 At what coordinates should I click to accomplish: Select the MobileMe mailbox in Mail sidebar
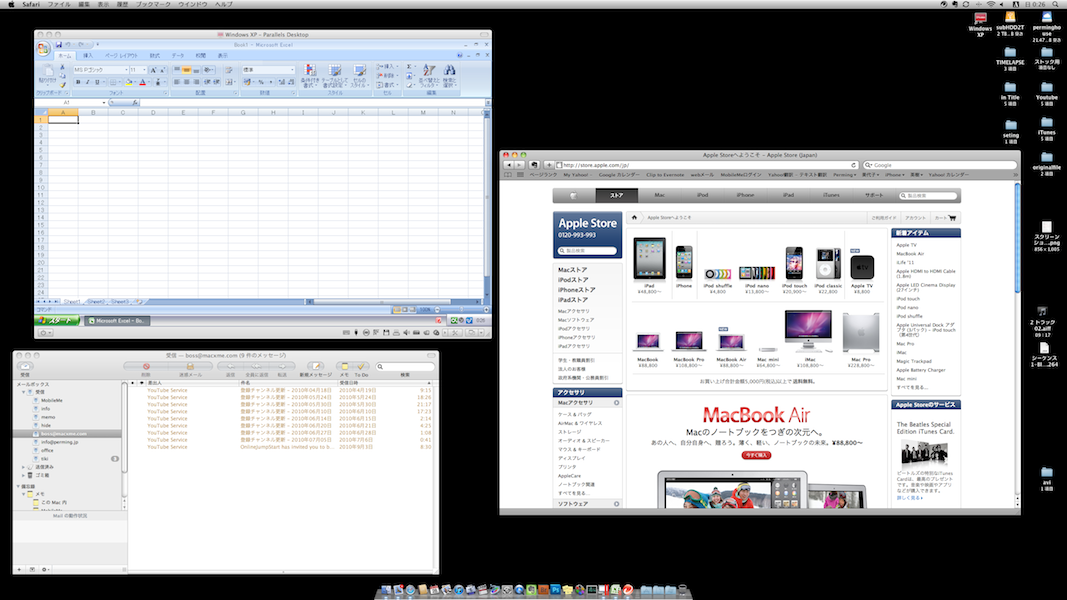(x=52, y=400)
